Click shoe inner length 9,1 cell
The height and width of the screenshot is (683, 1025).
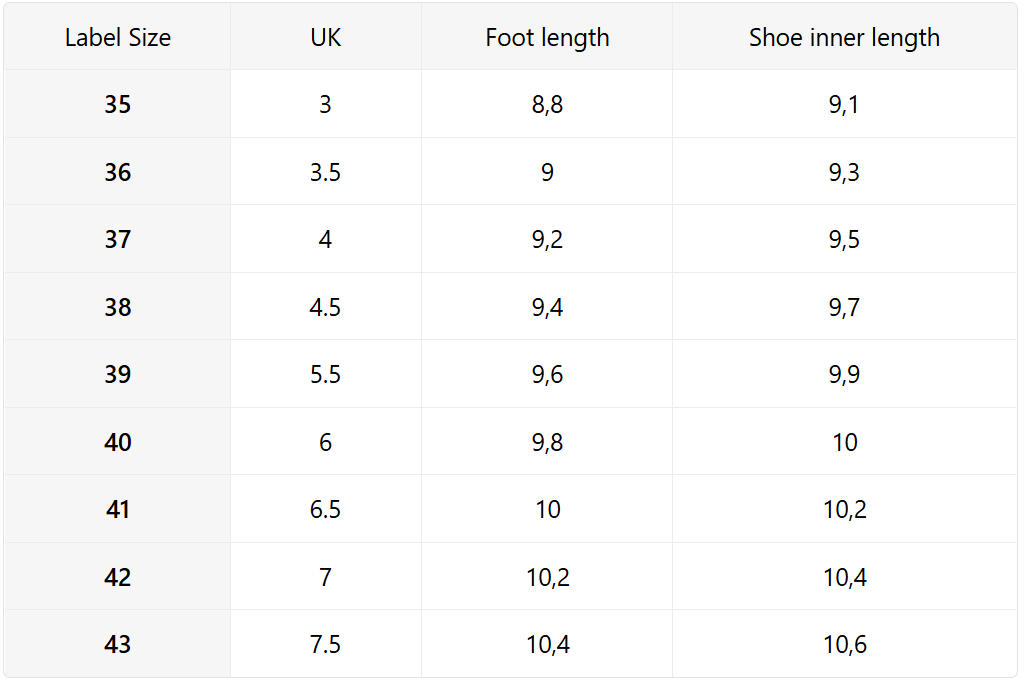point(844,104)
